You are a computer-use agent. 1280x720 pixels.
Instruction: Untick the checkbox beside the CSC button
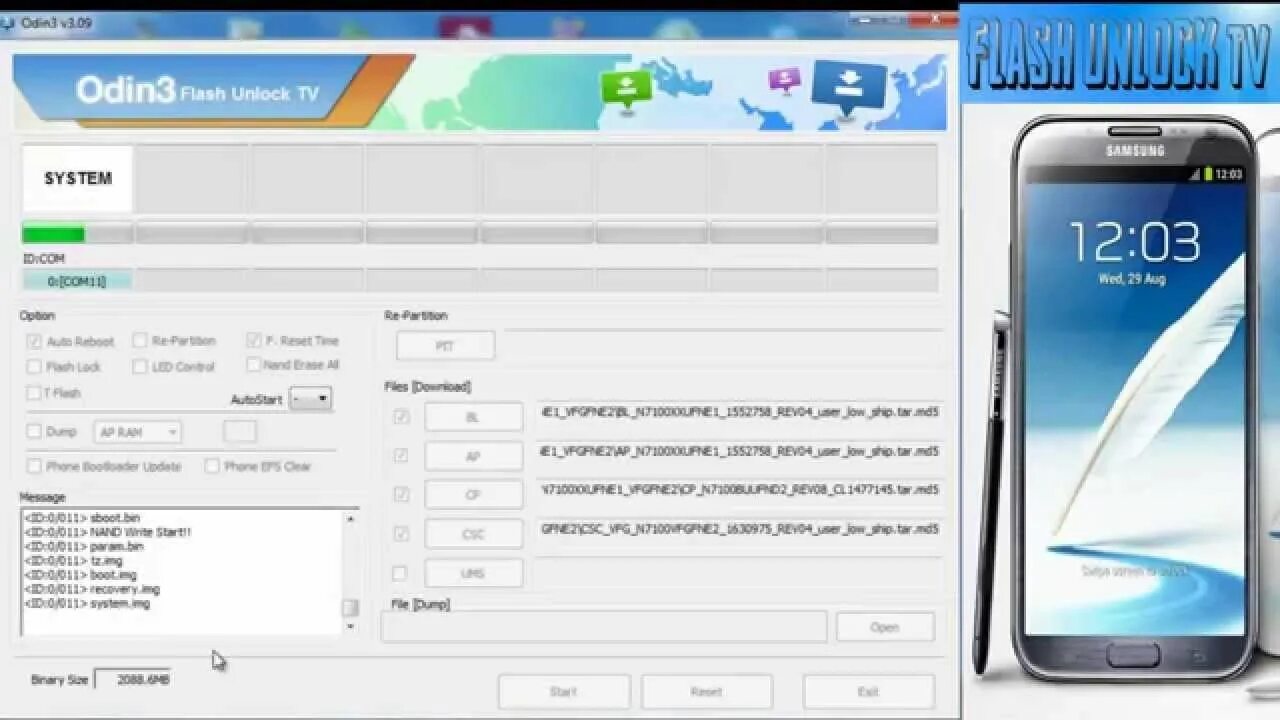click(x=401, y=534)
